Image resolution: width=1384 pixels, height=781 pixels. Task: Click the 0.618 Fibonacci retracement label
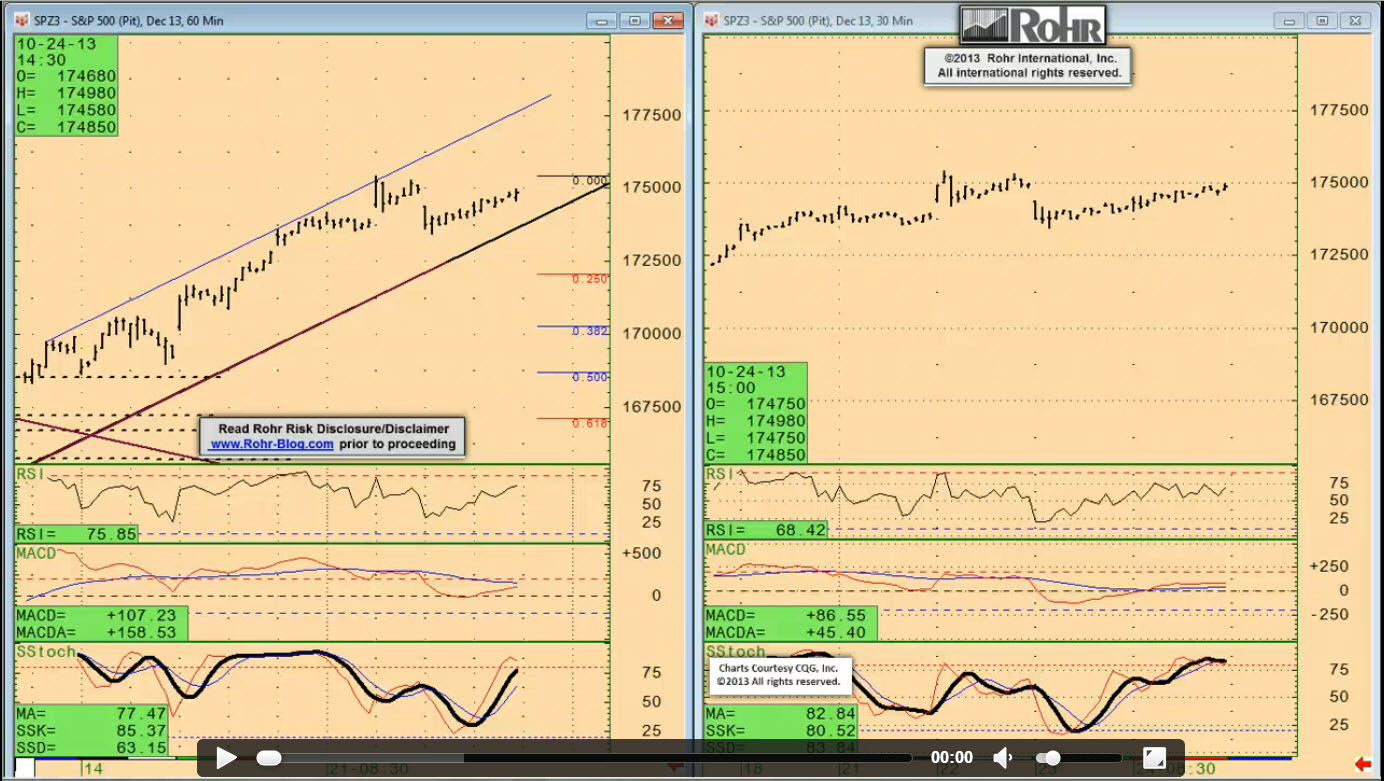pyautogui.click(x=590, y=423)
